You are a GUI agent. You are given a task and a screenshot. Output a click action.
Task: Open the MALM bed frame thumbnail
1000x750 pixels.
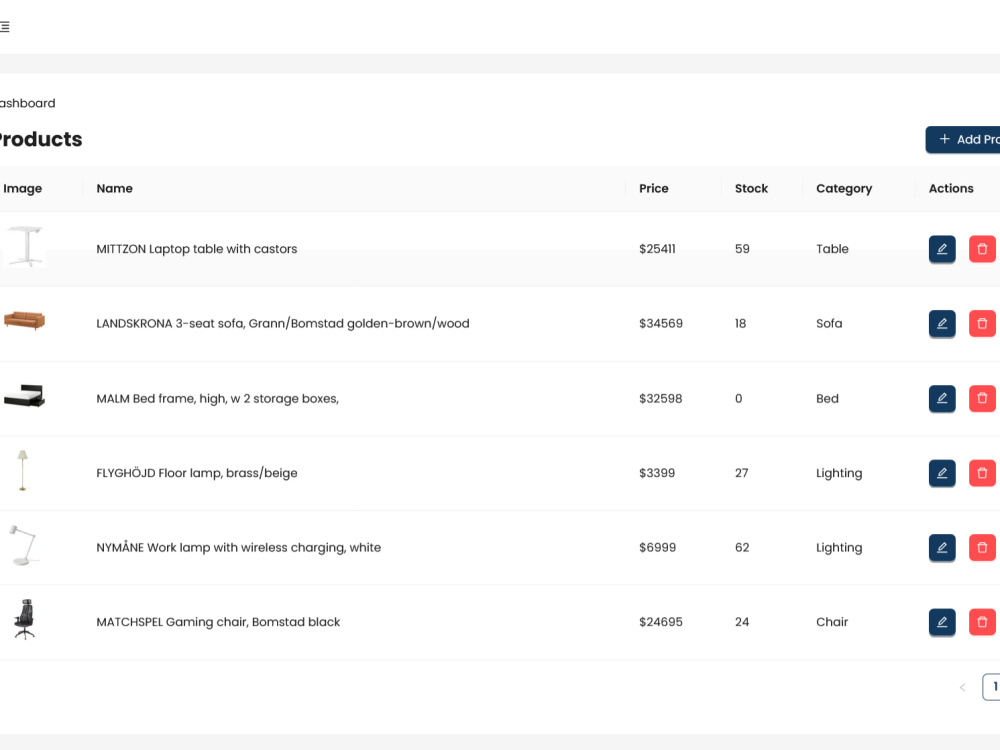pos(24,395)
